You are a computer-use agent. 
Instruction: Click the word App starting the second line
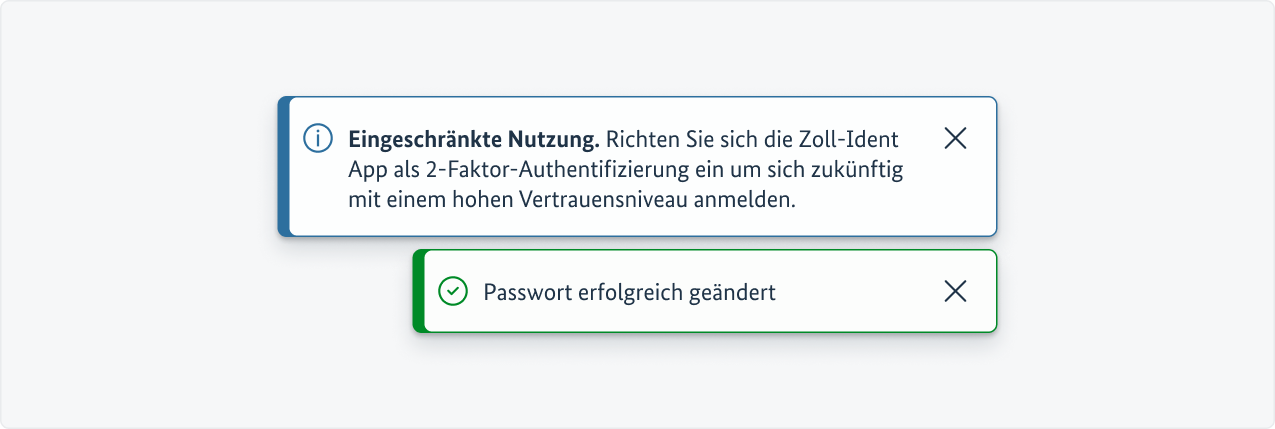point(367,169)
